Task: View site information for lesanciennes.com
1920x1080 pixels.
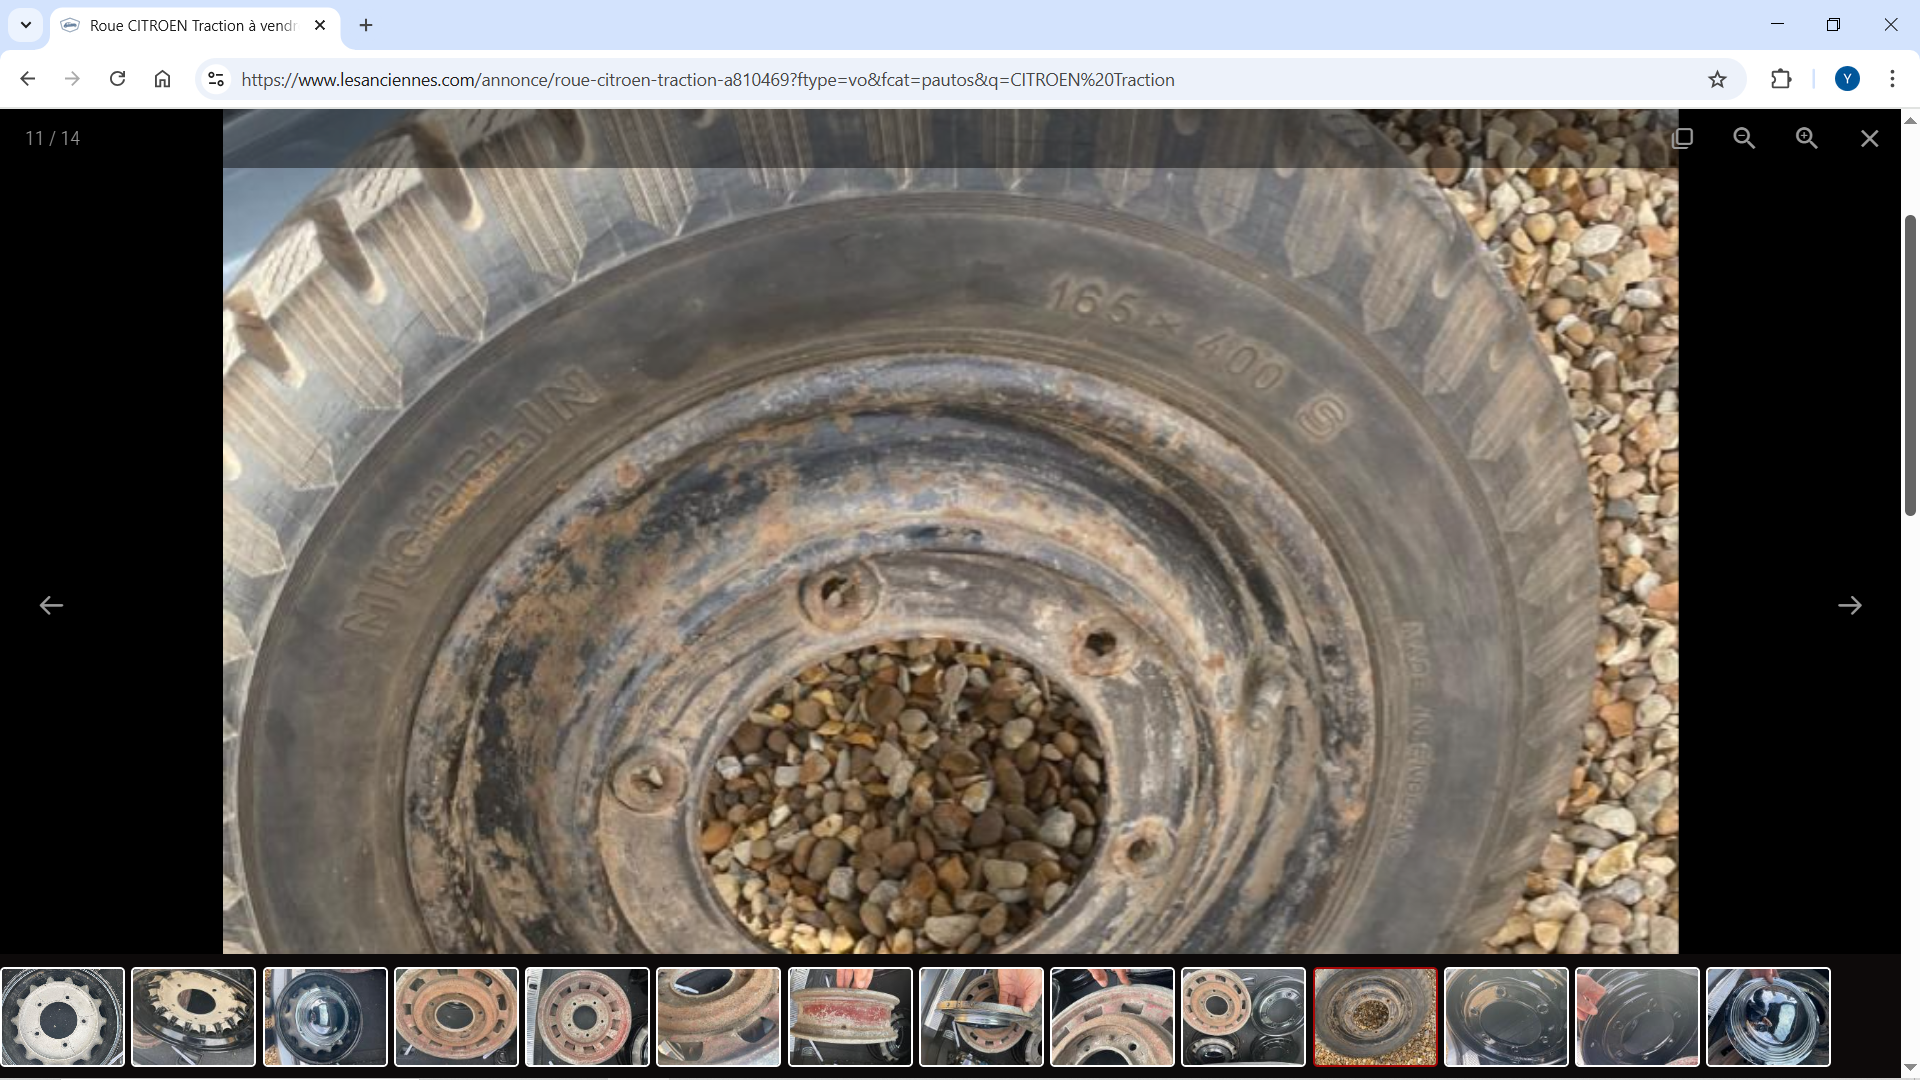Action: [x=216, y=79]
